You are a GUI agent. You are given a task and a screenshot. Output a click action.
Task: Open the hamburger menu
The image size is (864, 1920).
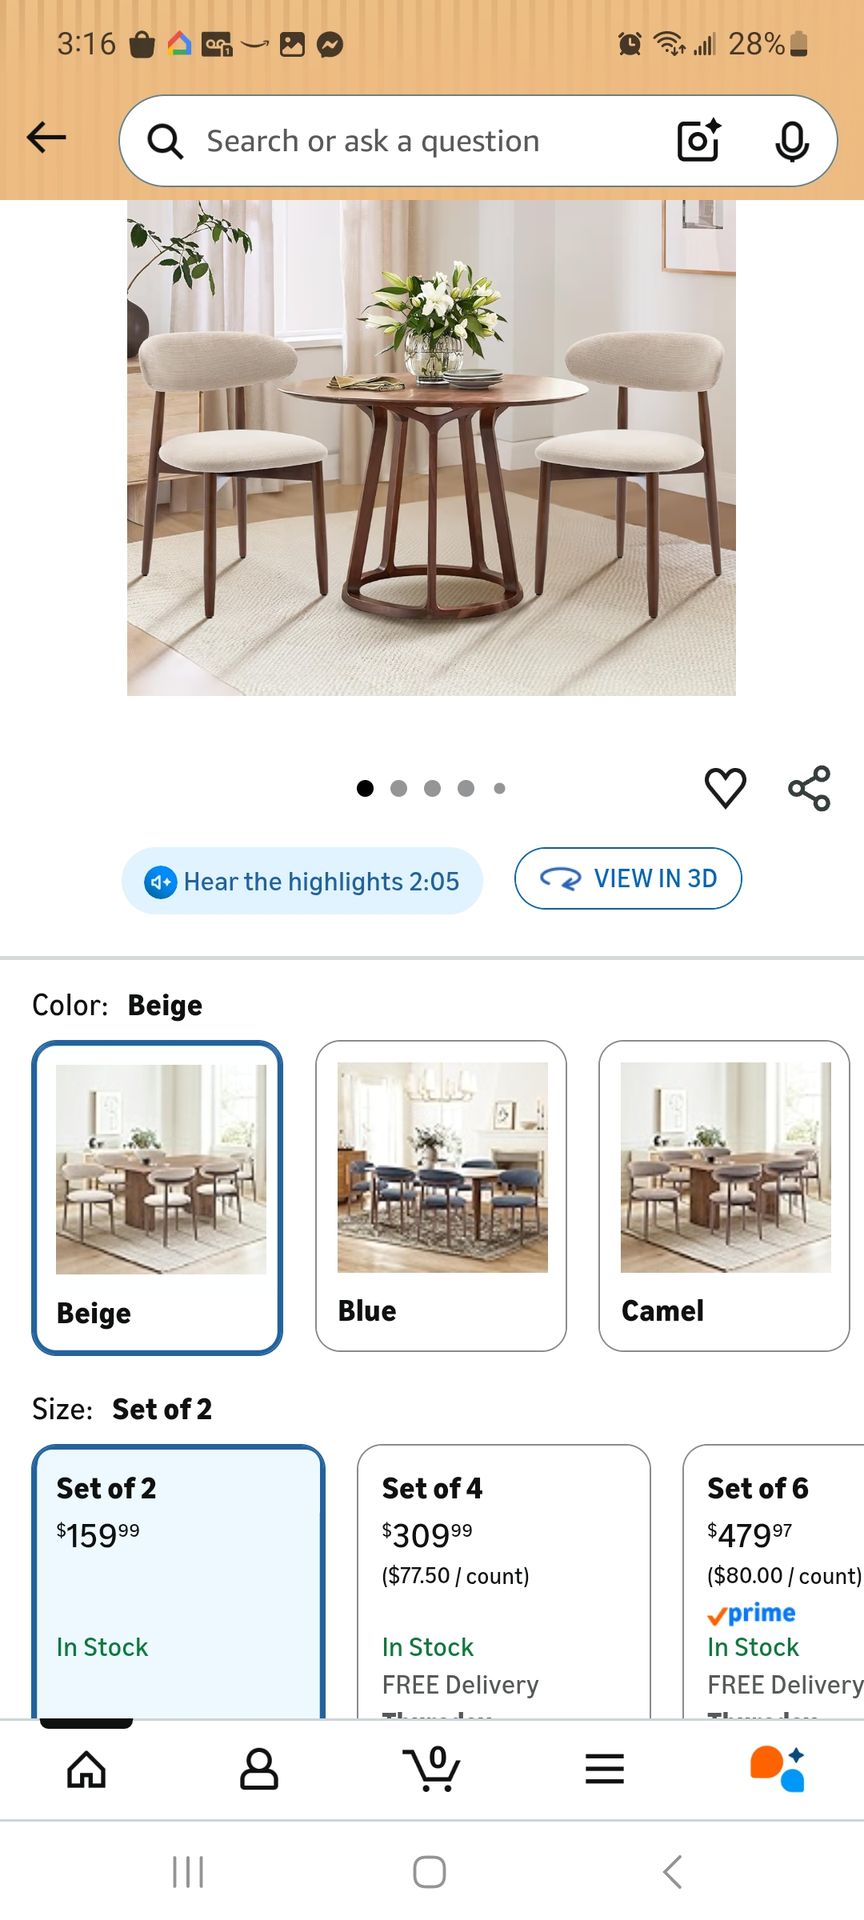(605, 1768)
